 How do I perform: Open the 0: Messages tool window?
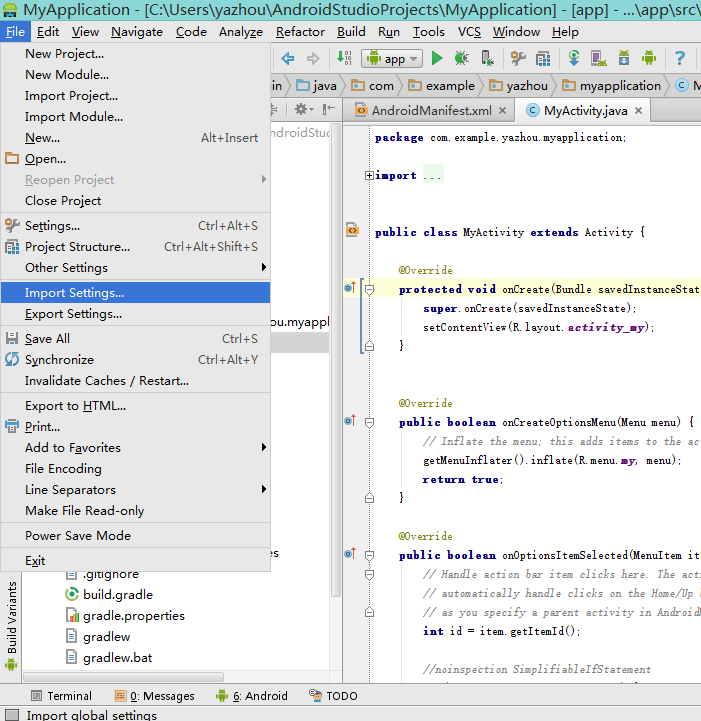pyautogui.click(x=154, y=696)
